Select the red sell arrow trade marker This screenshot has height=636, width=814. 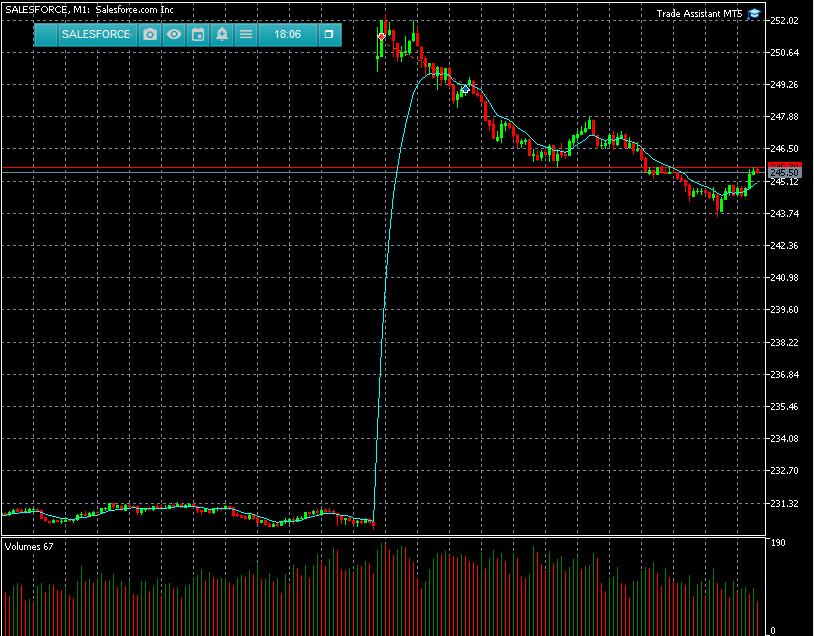382,36
